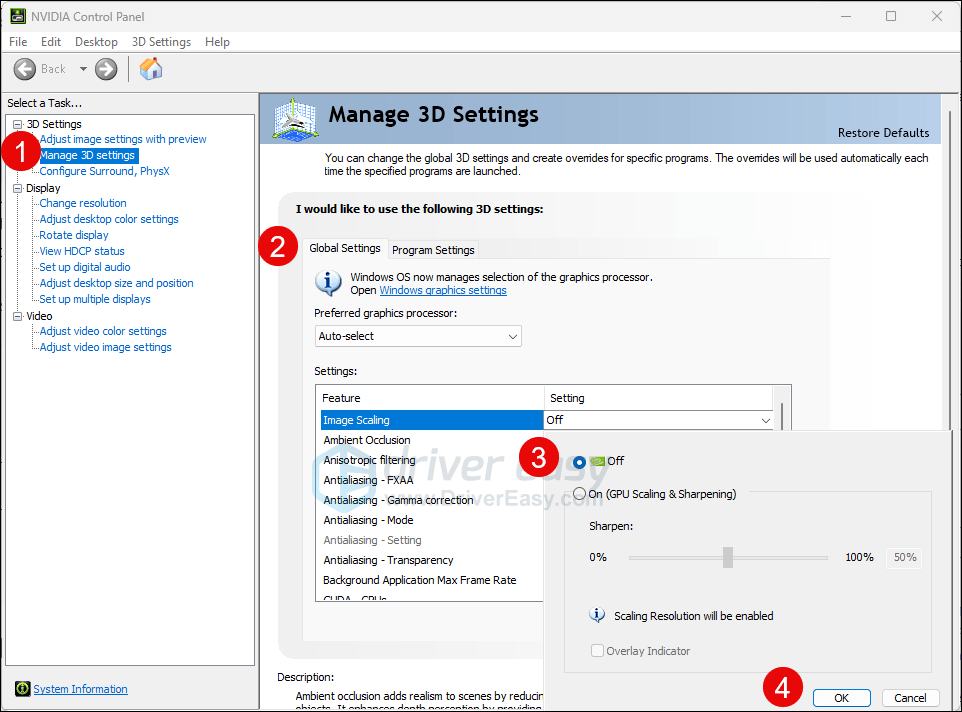
Task: Click the Home icon in toolbar
Action: (x=151, y=69)
